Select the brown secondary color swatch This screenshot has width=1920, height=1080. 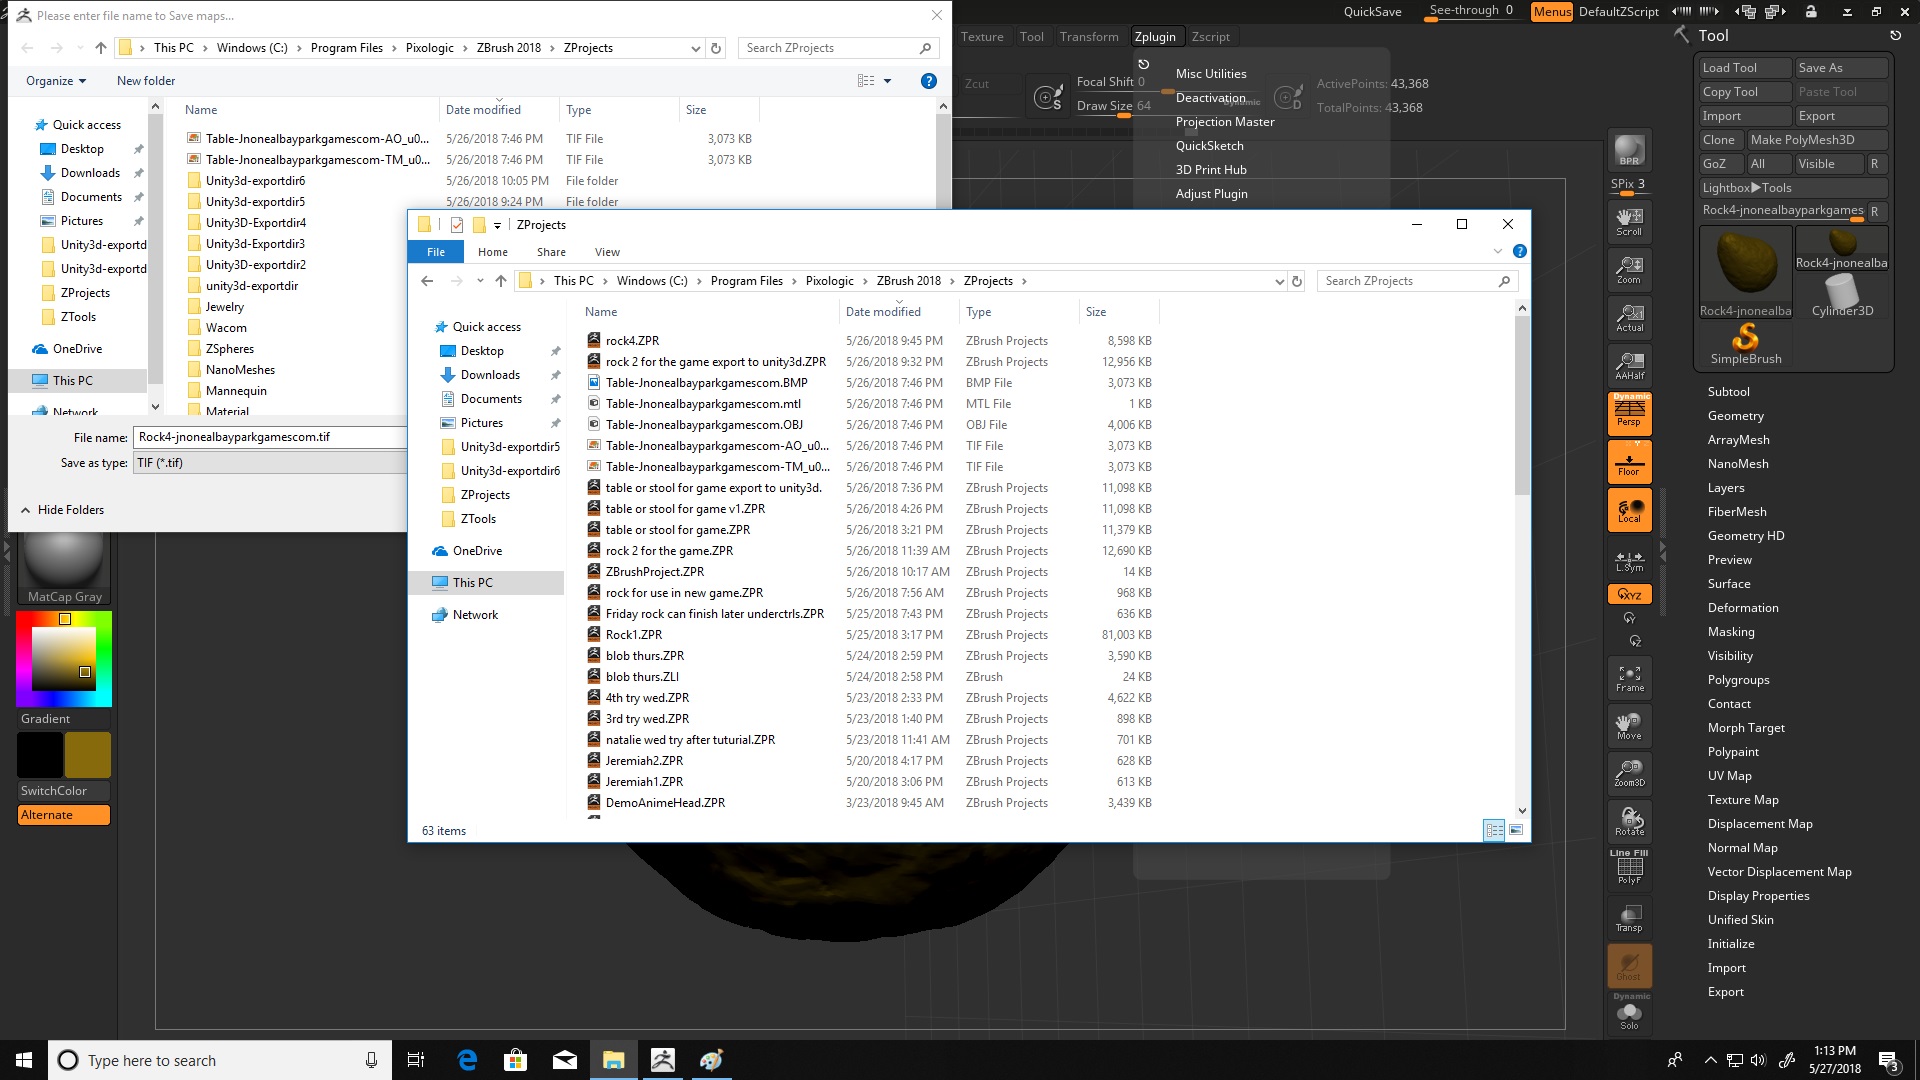pos(88,755)
